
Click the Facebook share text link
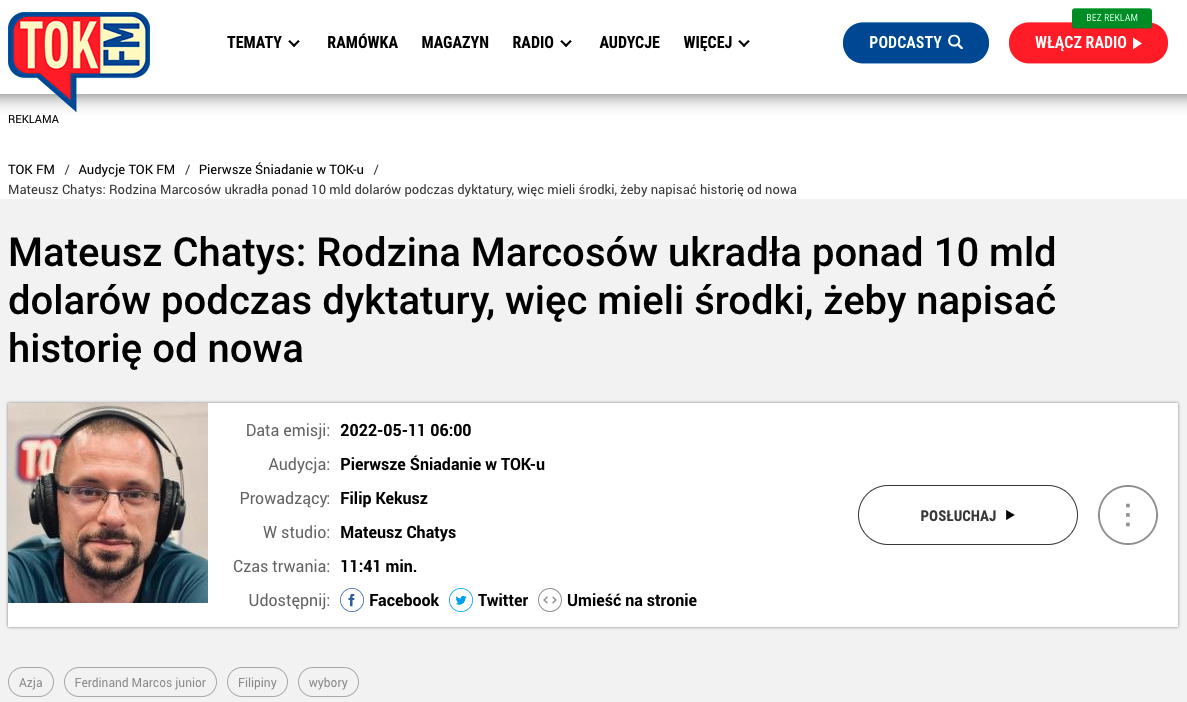pyautogui.click(x=403, y=601)
